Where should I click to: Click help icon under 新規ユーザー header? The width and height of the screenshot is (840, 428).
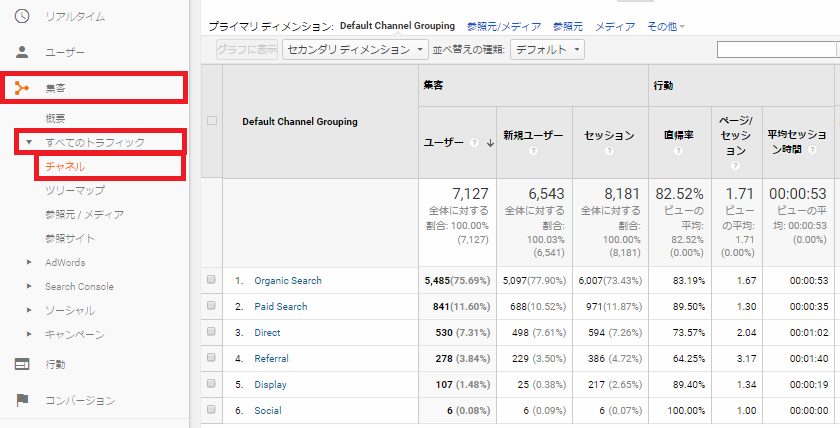(534, 151)
